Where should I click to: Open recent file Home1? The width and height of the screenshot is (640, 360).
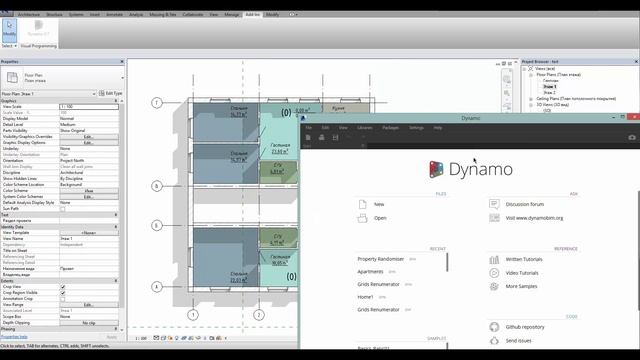click(365, 297)
